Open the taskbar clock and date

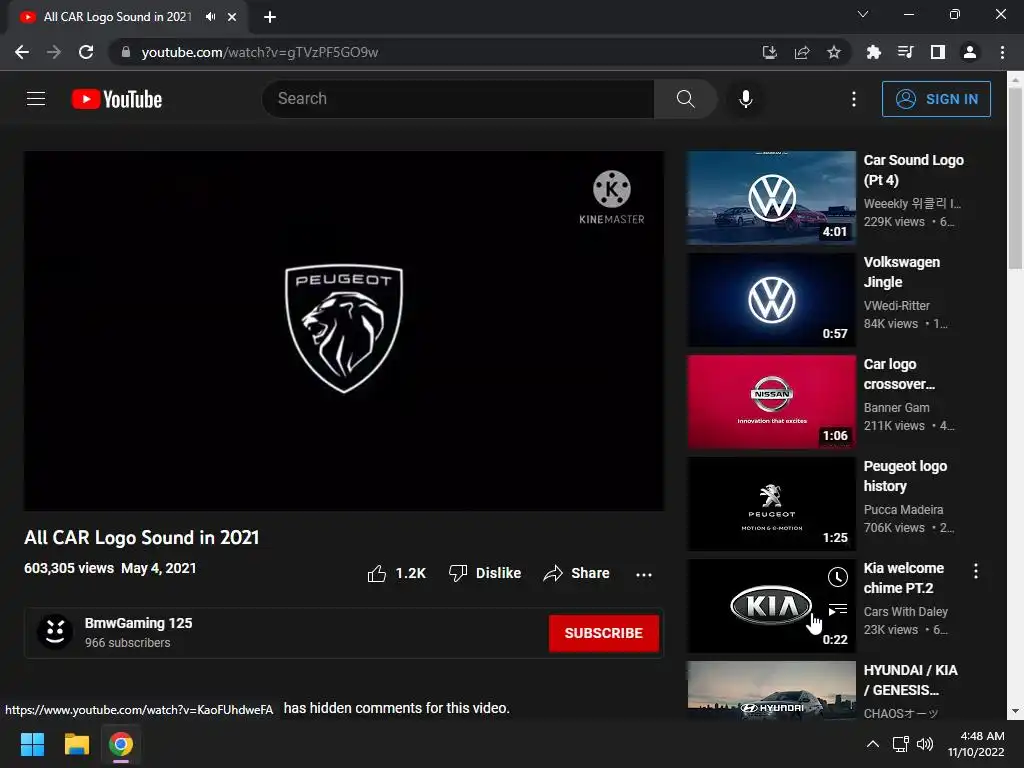[976, 744]
